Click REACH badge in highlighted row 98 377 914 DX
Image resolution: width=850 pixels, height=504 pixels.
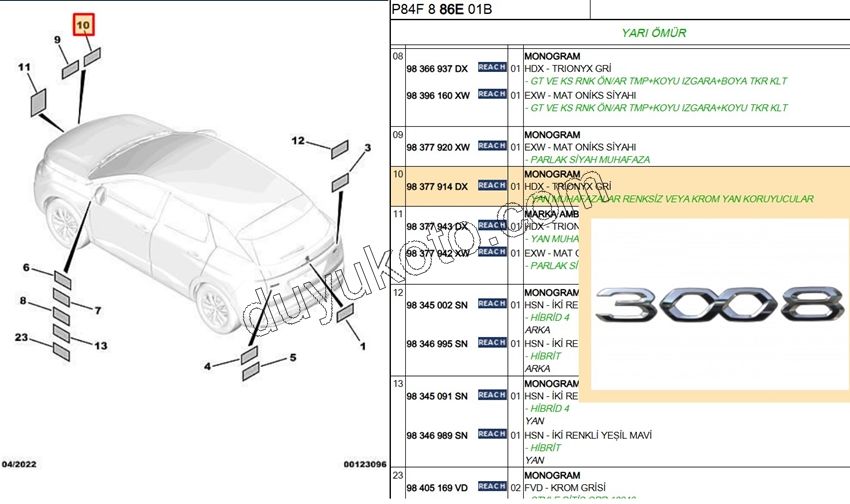tap(491, 185)
